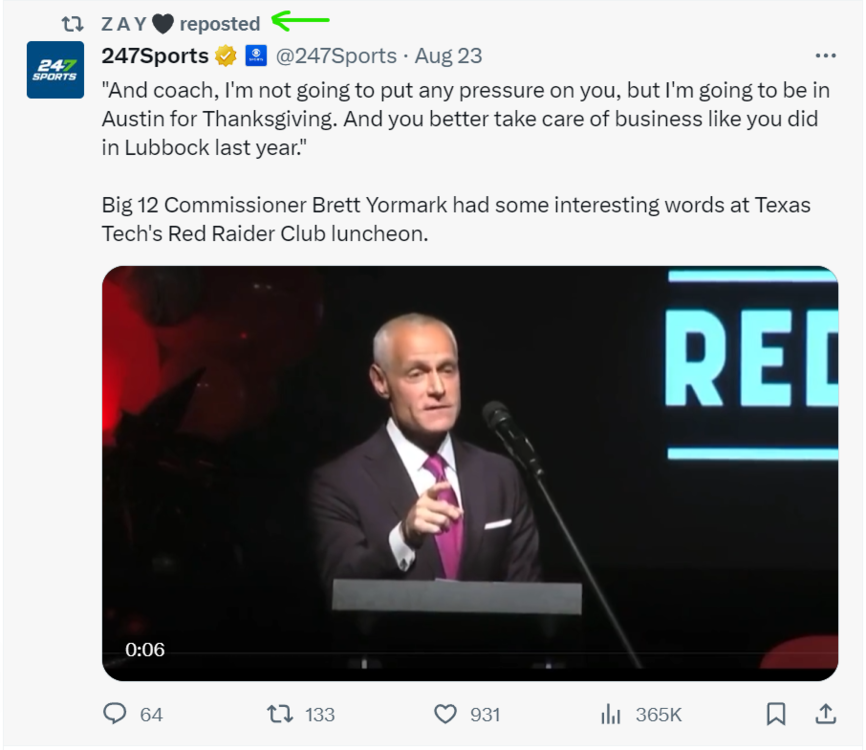Click the 931 likes count
Image resolution: width=866 pixels, height=750 pixels.
coord(485,714)
